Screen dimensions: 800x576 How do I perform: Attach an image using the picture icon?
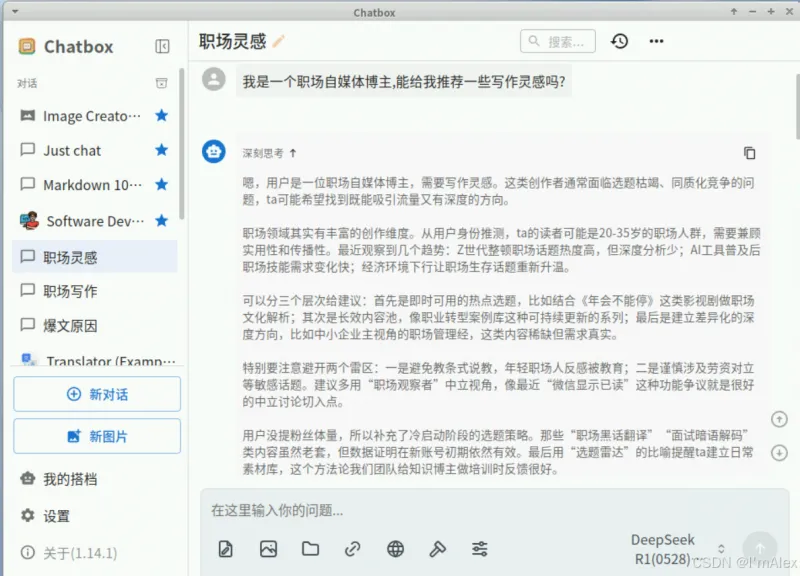coord(268,548)
